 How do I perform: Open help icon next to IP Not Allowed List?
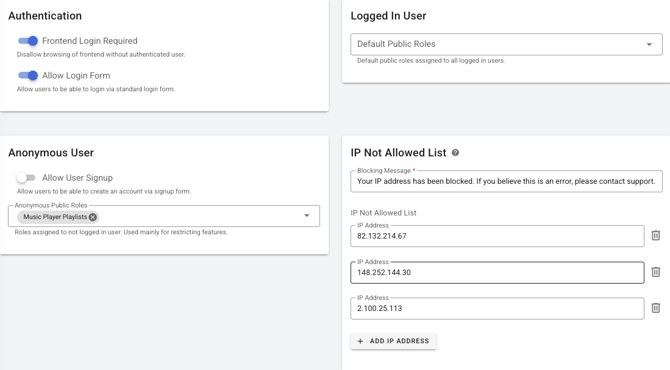click(x=455, y=153)
